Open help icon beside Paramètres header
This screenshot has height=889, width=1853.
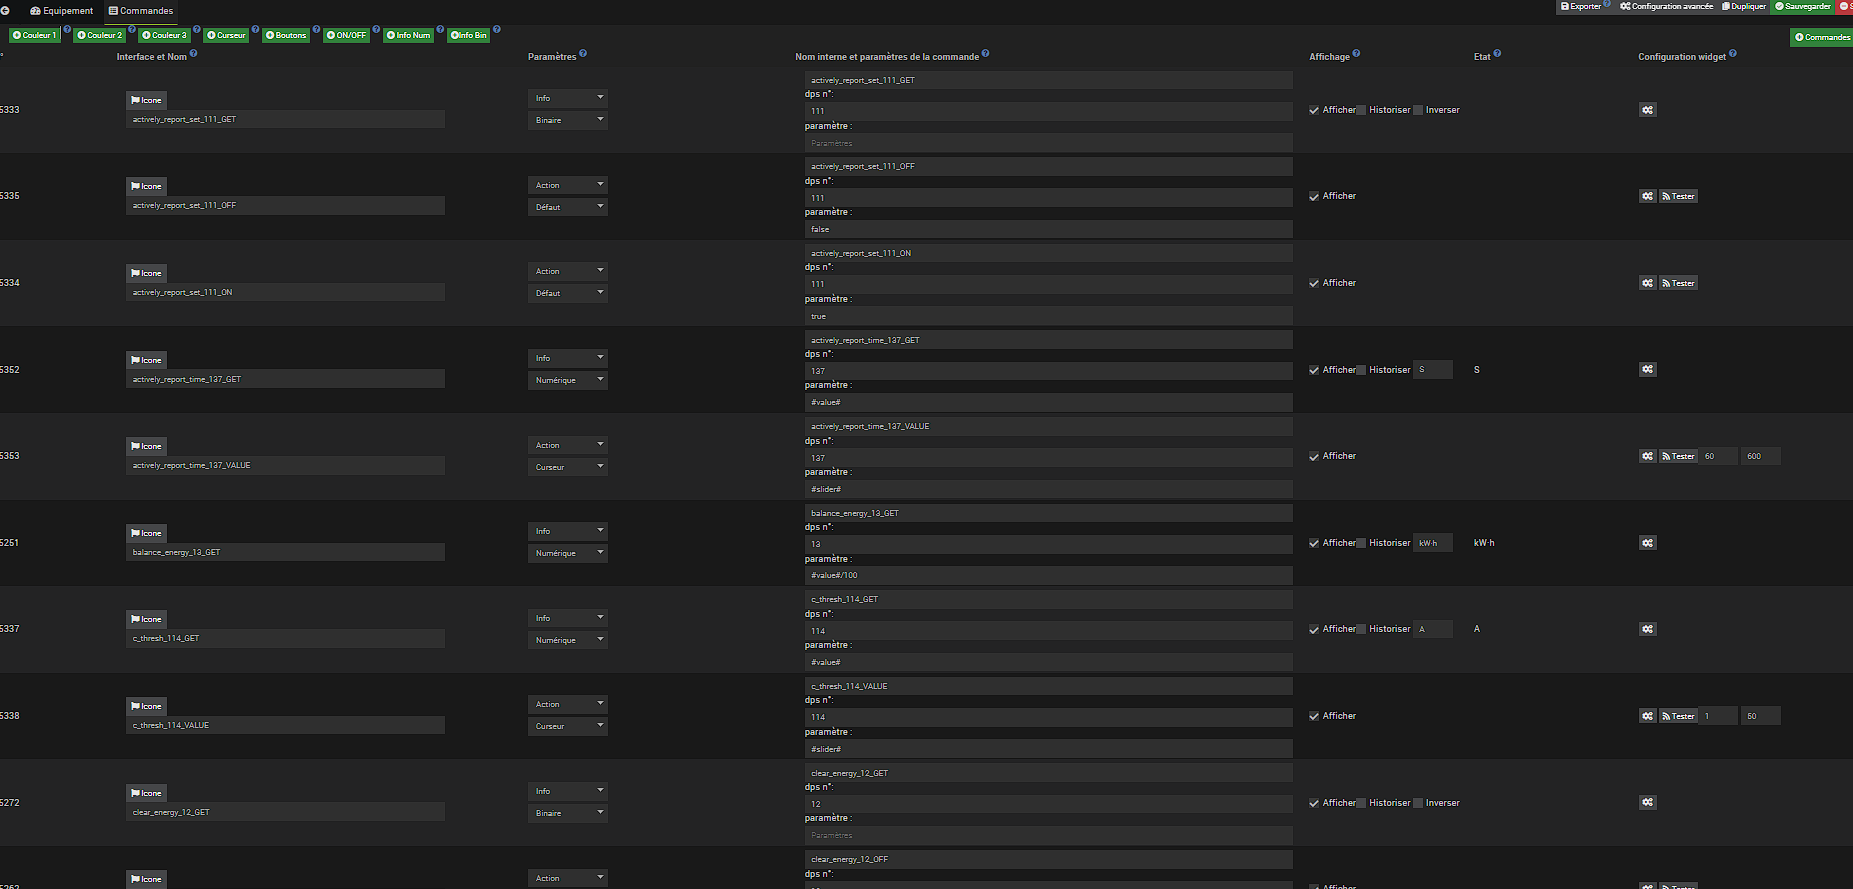pos(583,54)
